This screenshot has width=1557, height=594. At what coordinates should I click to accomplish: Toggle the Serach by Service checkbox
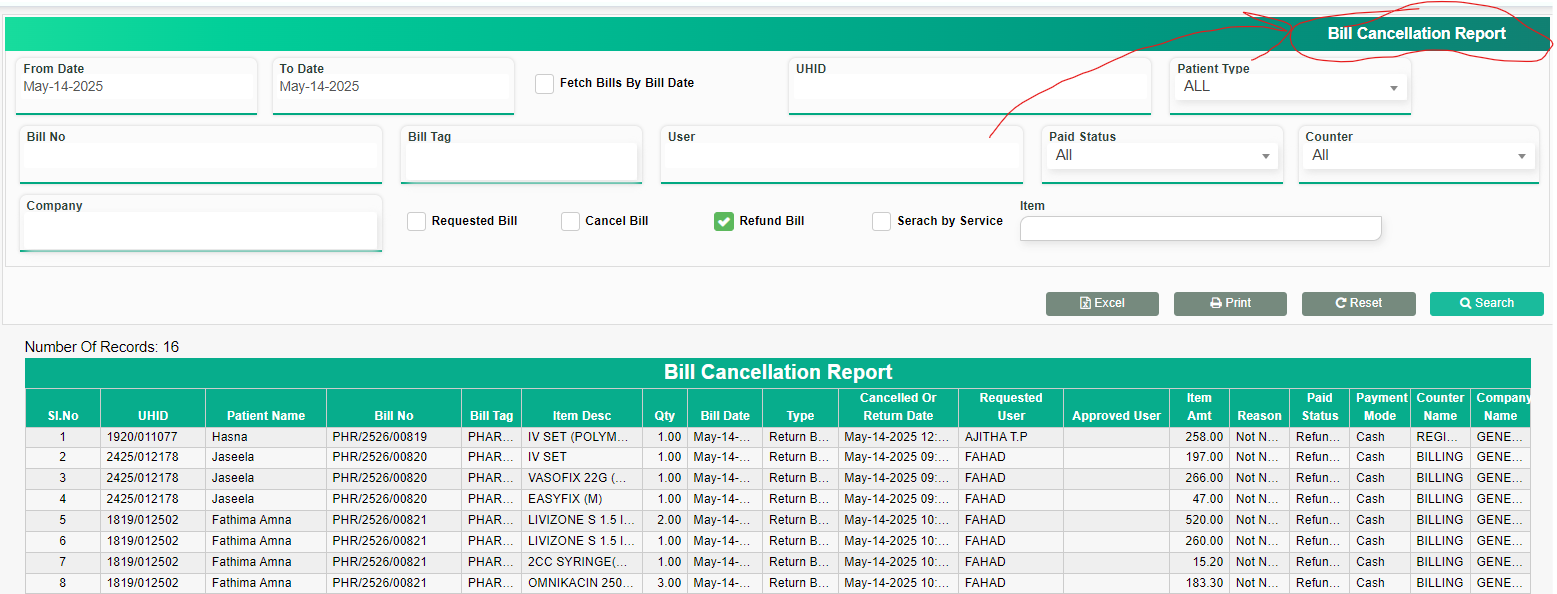[x=881, y=222]
